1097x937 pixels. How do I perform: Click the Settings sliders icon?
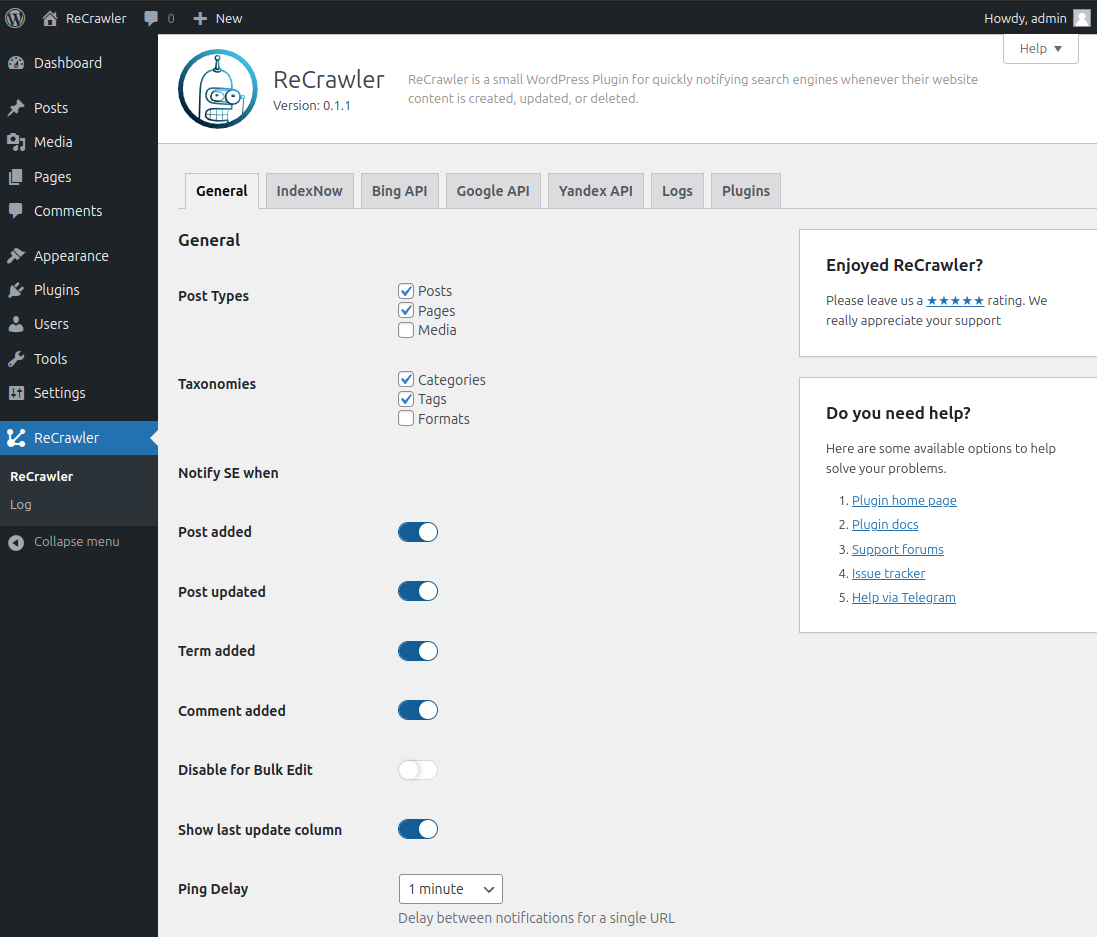click(16, 393)
